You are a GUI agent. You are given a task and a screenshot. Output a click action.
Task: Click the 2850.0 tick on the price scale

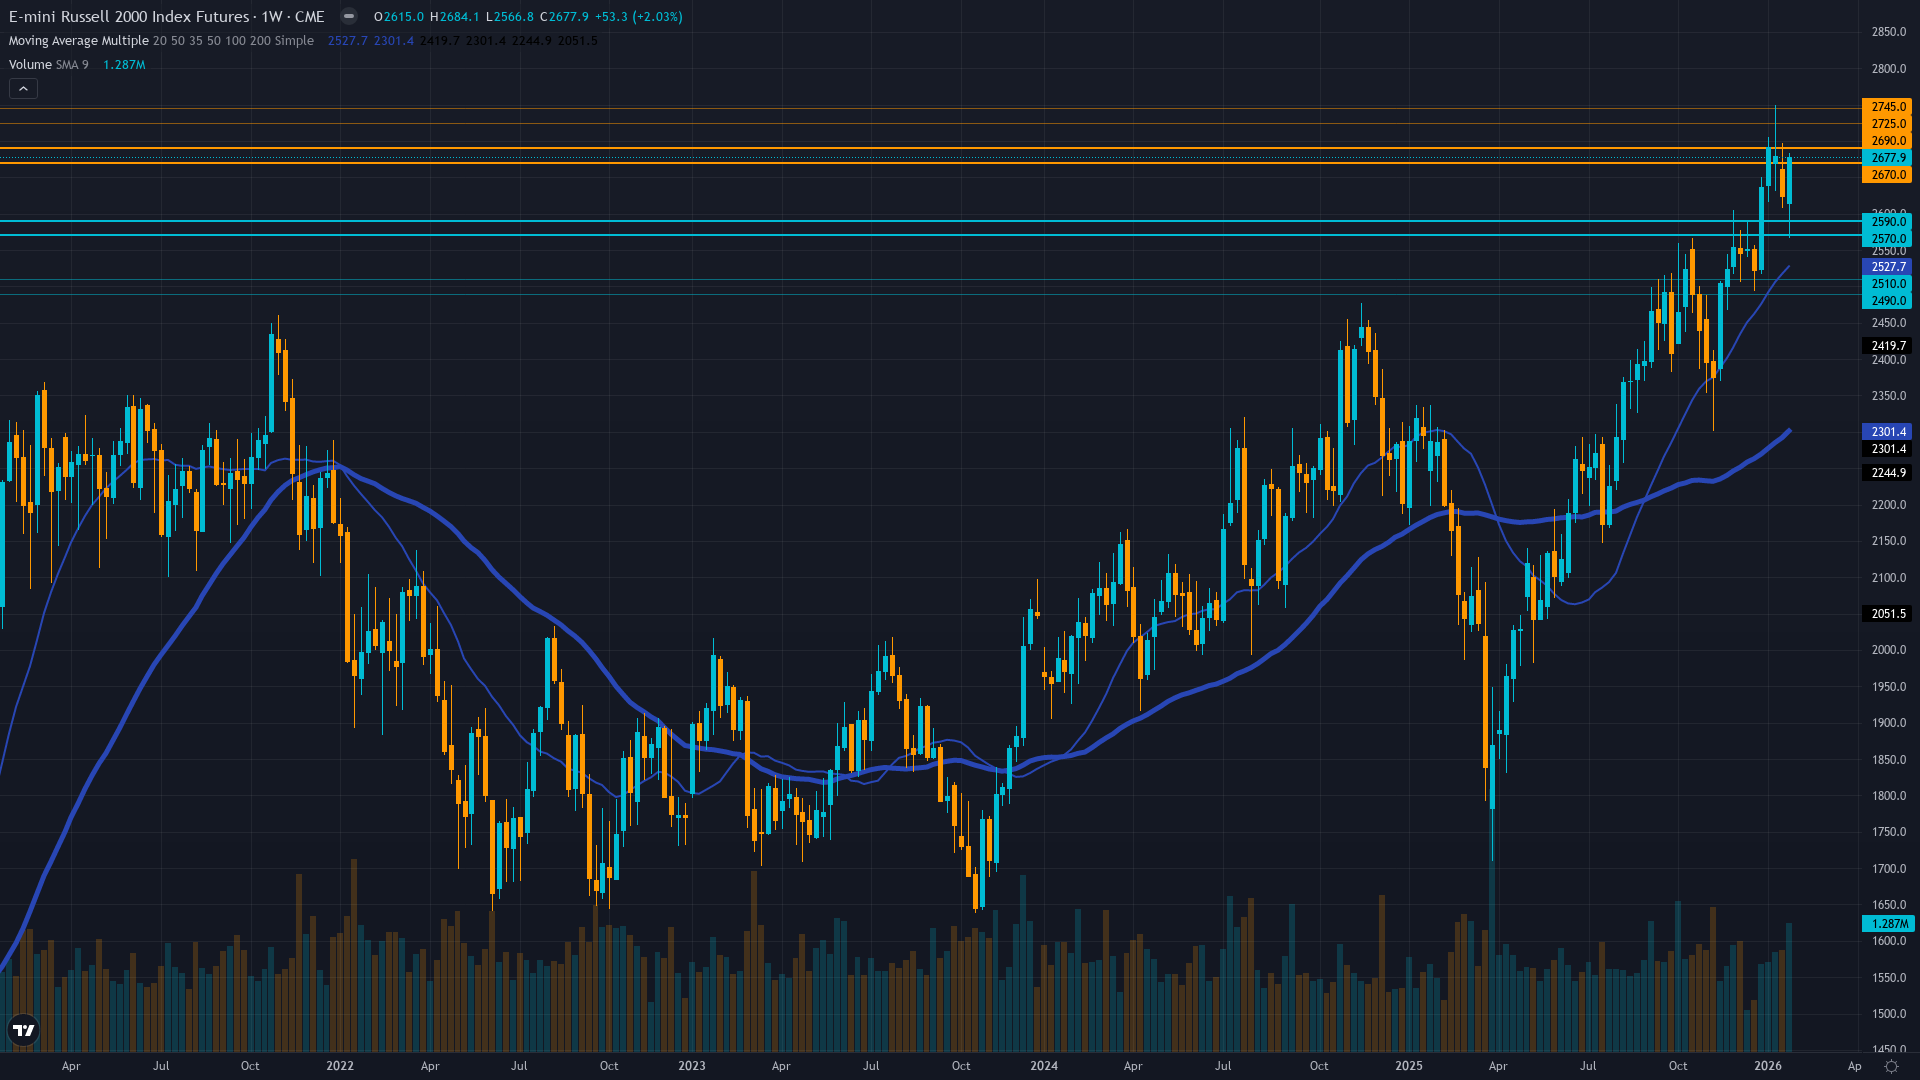tap(1888, 32)
